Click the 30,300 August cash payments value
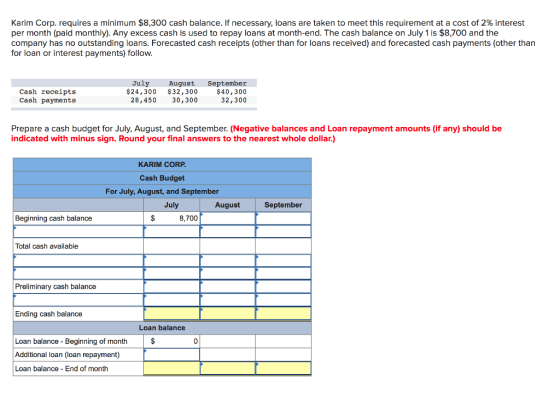 point(185,100)
